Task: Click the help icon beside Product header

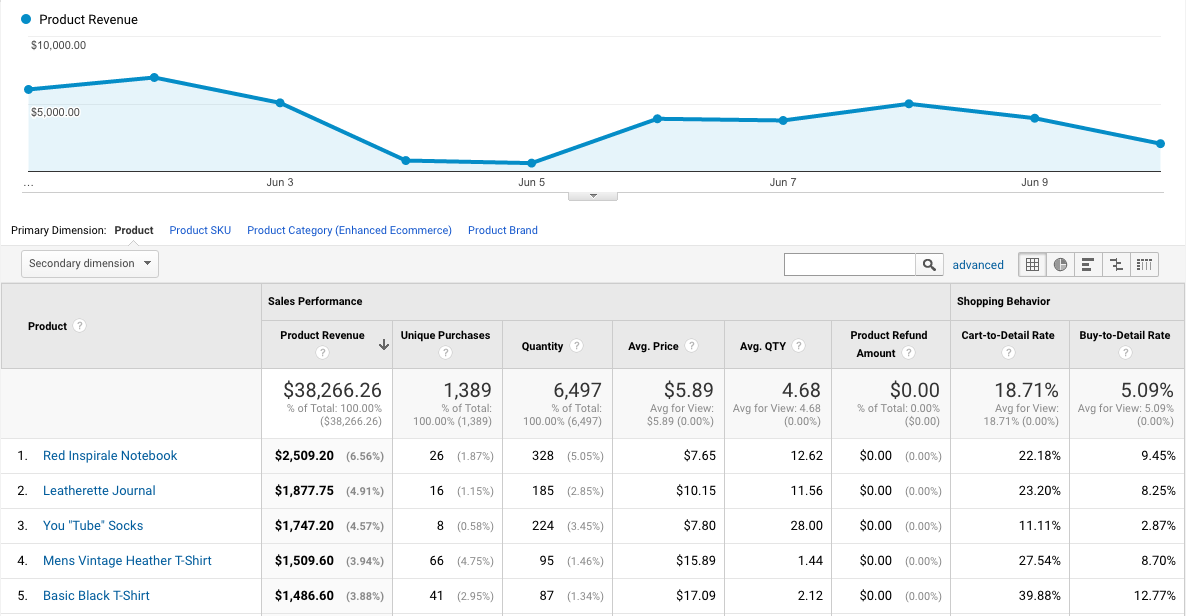Action: tap(80, 326)
